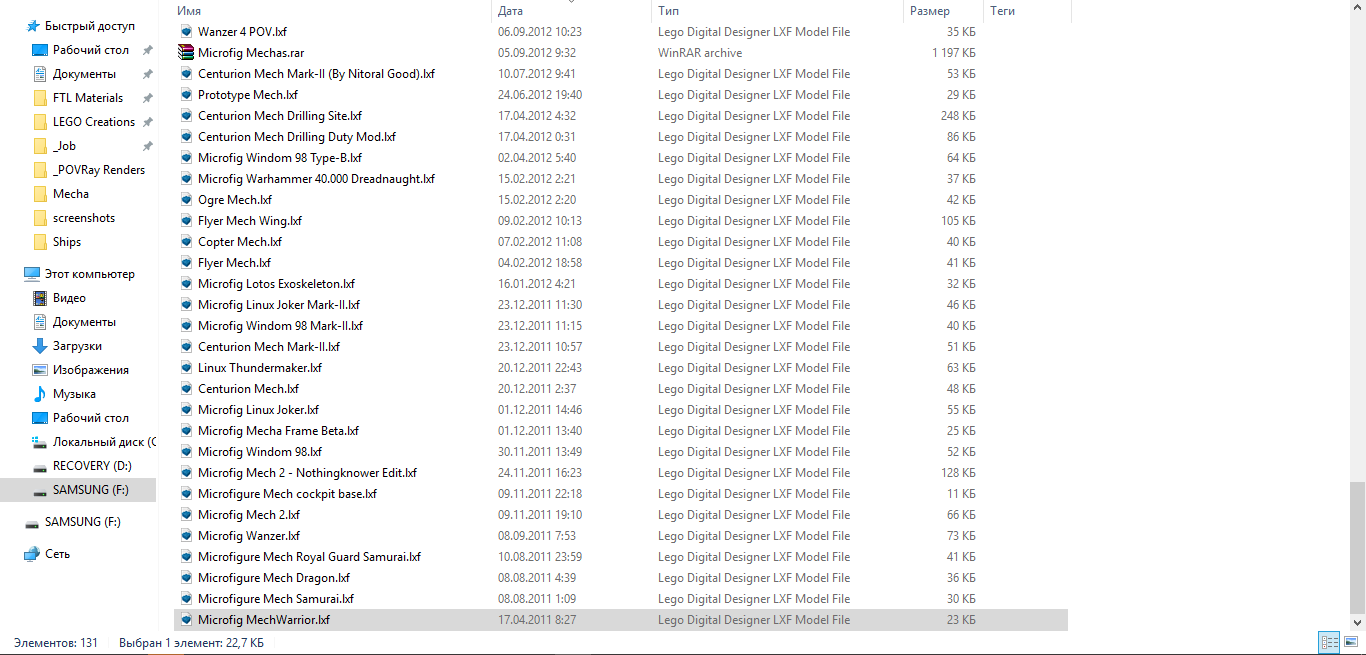Click status bar text Элементов: 131

[56, 643]
